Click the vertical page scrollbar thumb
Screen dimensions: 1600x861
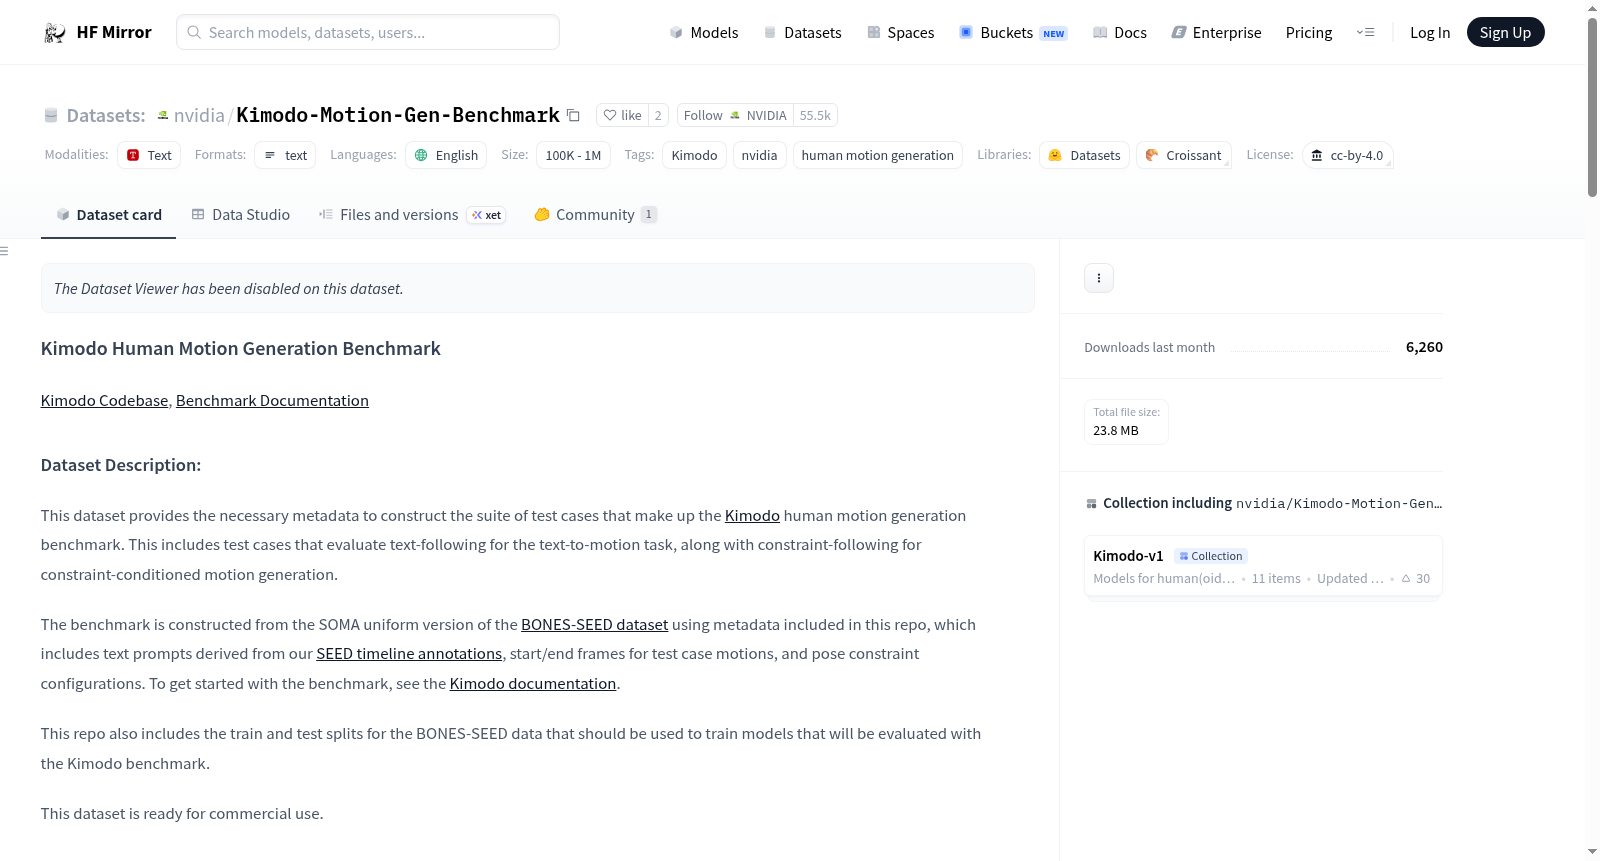[x=1592, y=107]
